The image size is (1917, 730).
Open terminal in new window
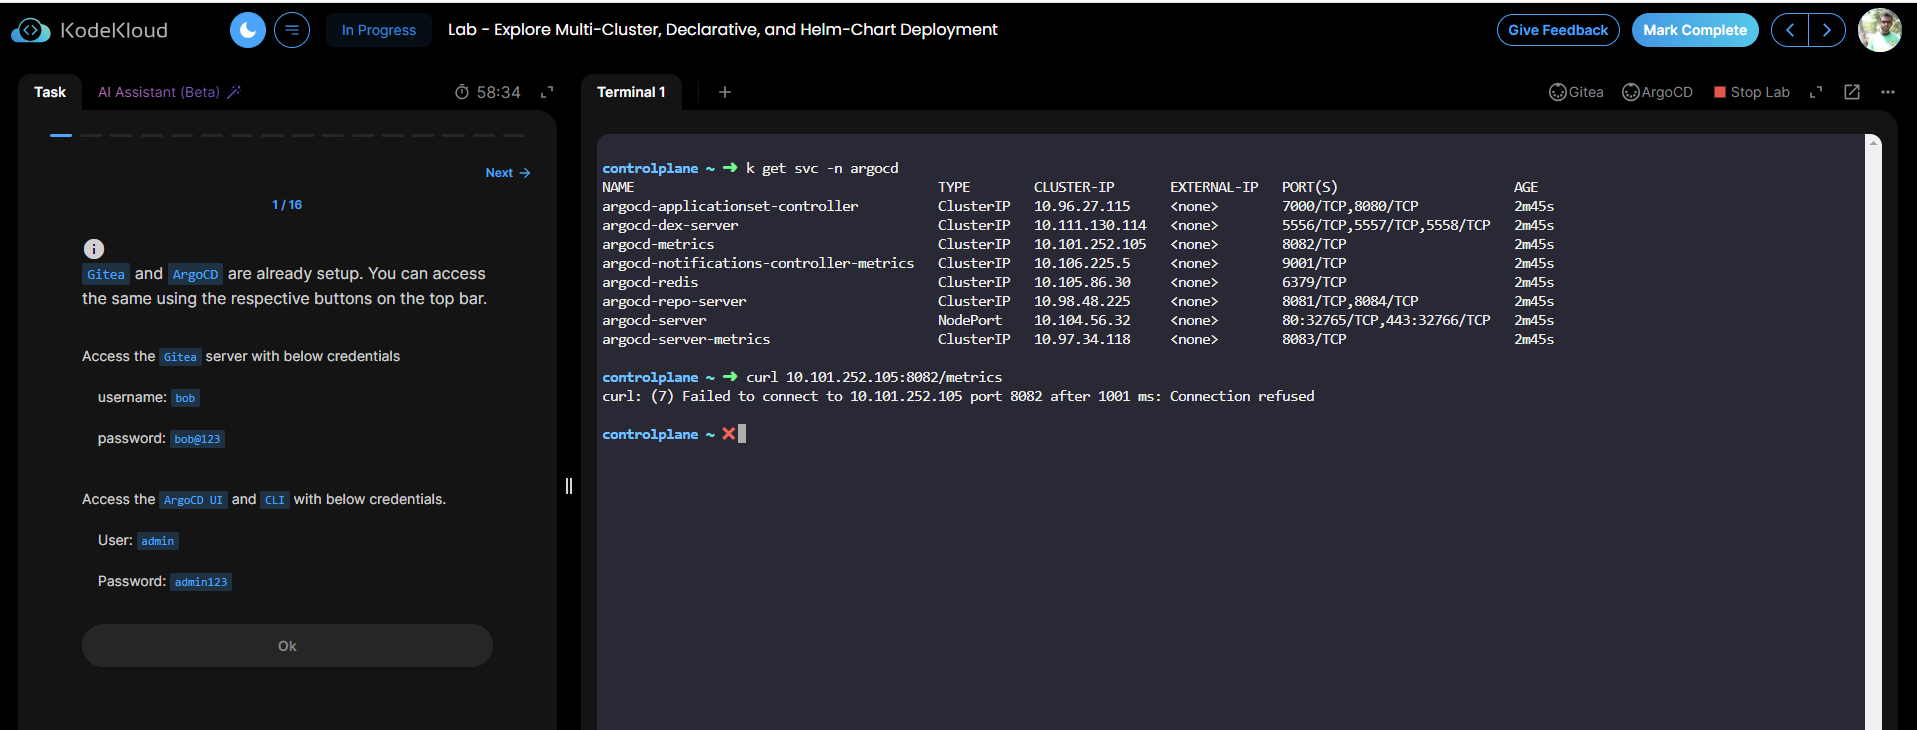tap(1852, 92)
